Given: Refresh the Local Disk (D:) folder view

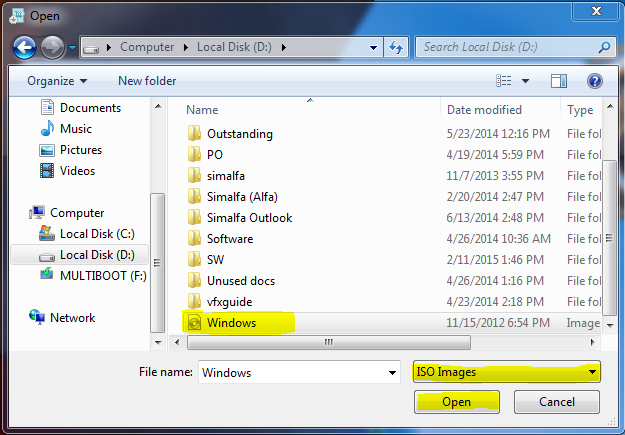Looking at the screenshot, I should 396,47.
